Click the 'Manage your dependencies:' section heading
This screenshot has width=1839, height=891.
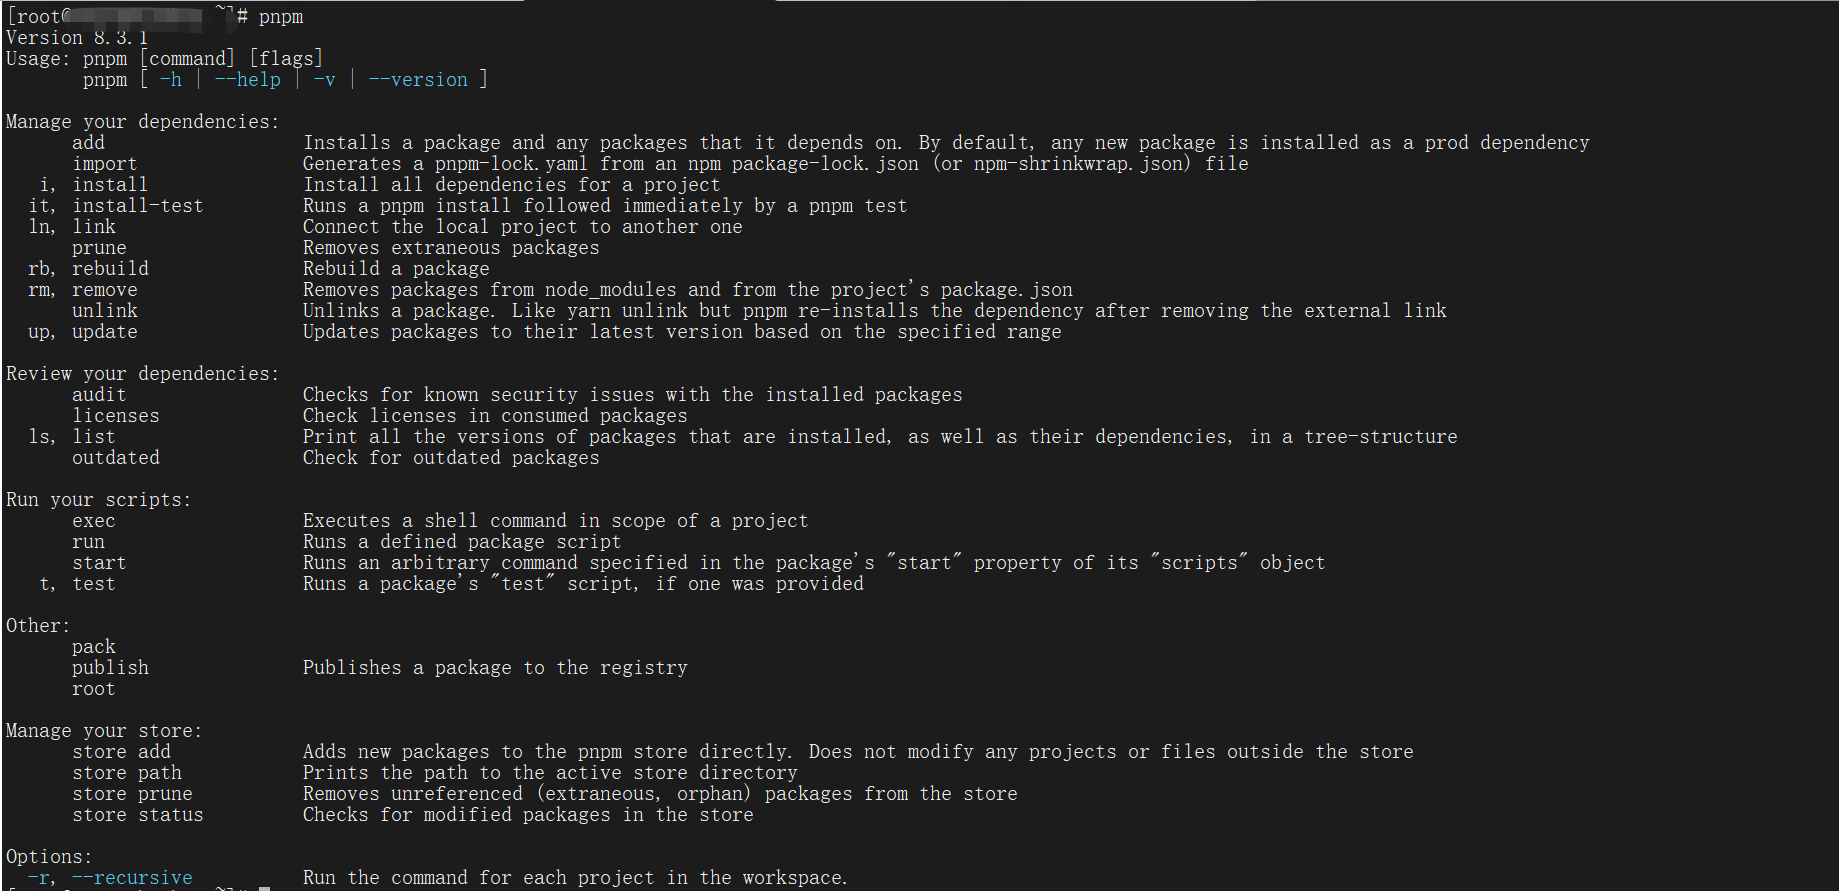(x=143, y=122)
